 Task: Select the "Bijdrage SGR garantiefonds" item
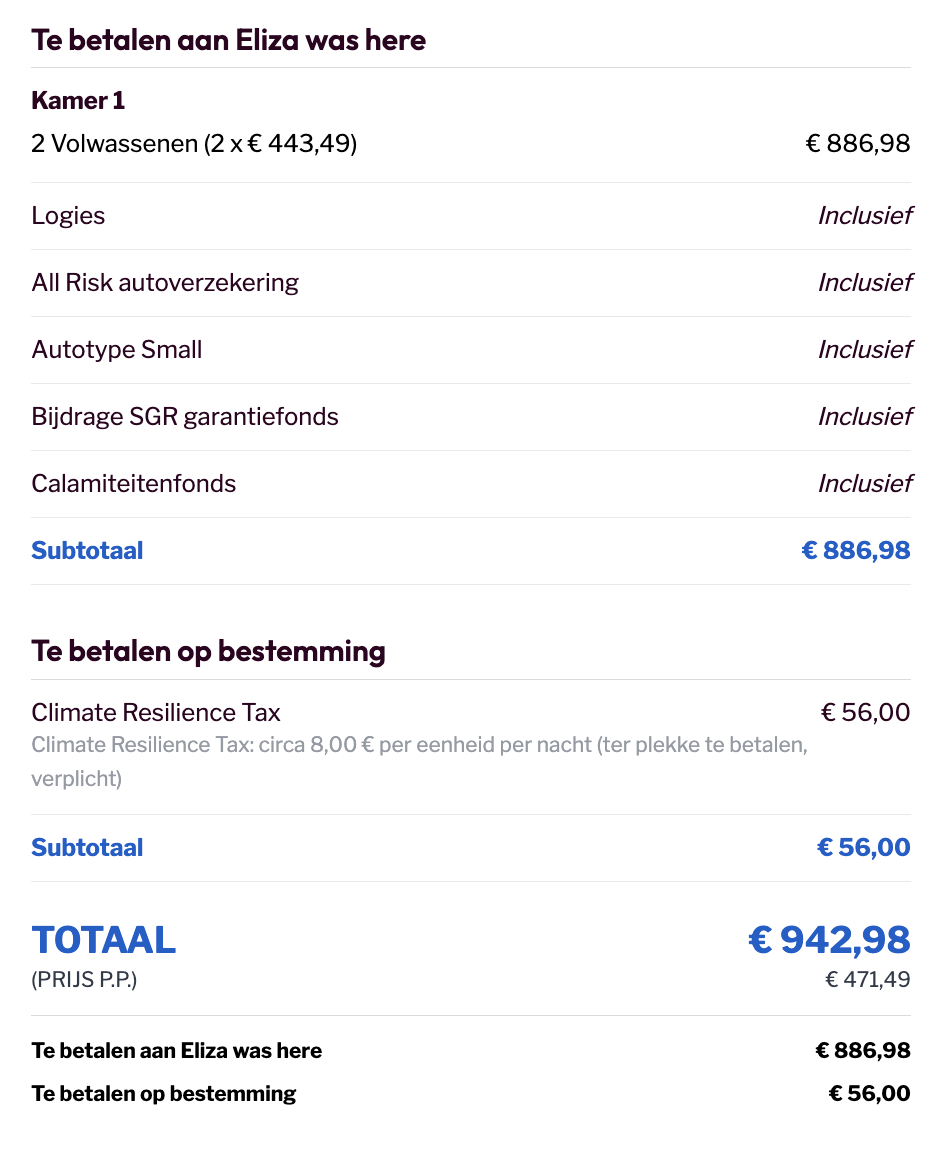tap(185, 417)
